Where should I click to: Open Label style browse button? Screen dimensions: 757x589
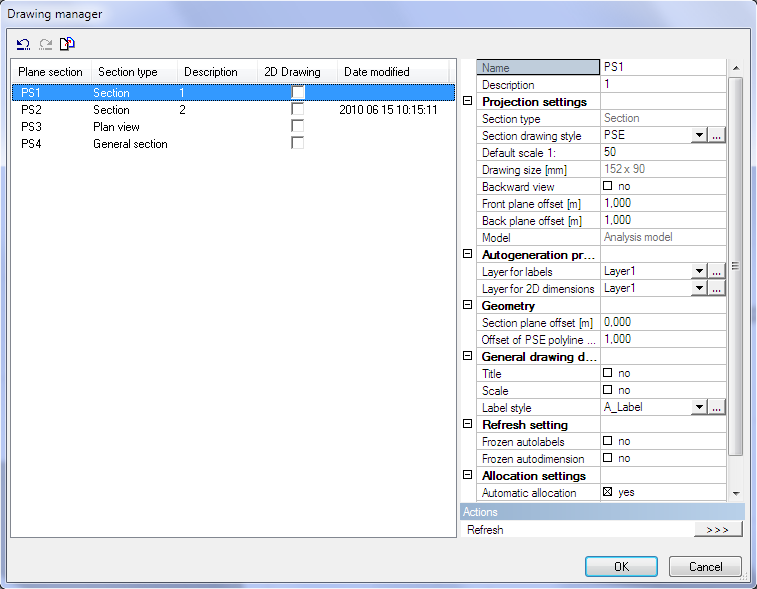(717, 407)
